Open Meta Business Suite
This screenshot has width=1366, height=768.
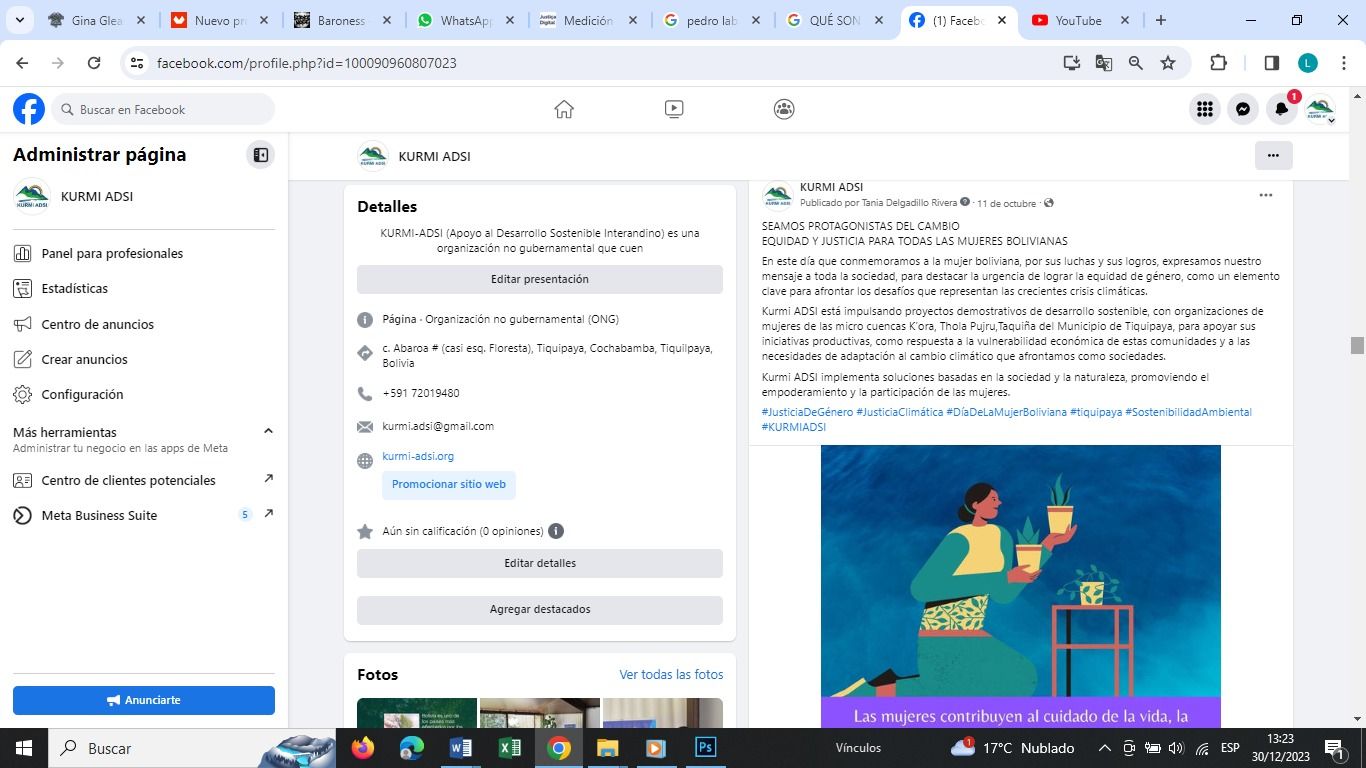tap(144, 515)
